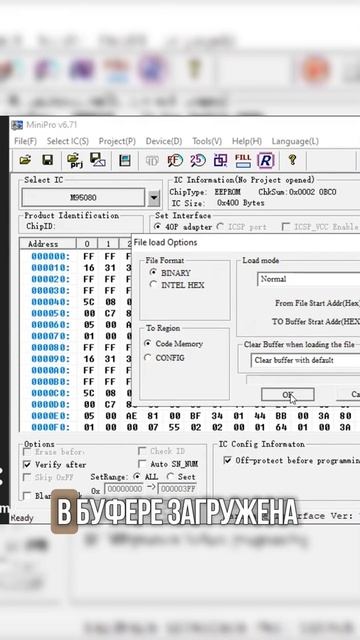
Task: Click address row 0000E0:
Action: [x=50, y=416]
